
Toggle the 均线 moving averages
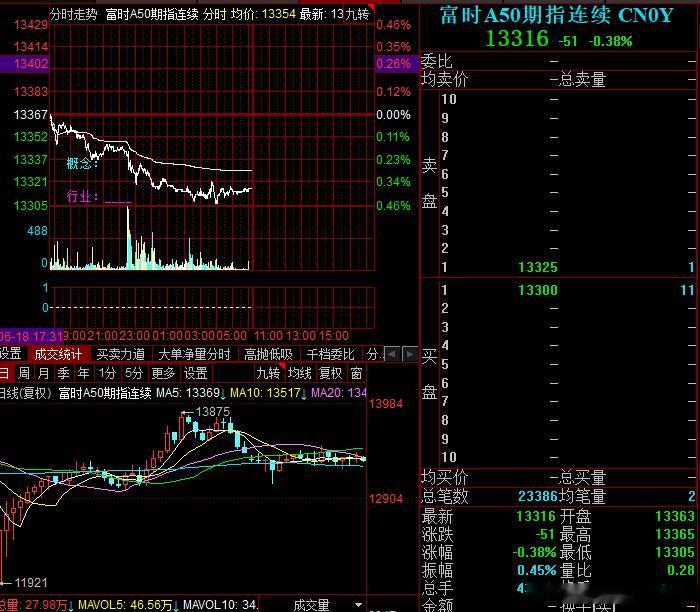click(300, 373)
